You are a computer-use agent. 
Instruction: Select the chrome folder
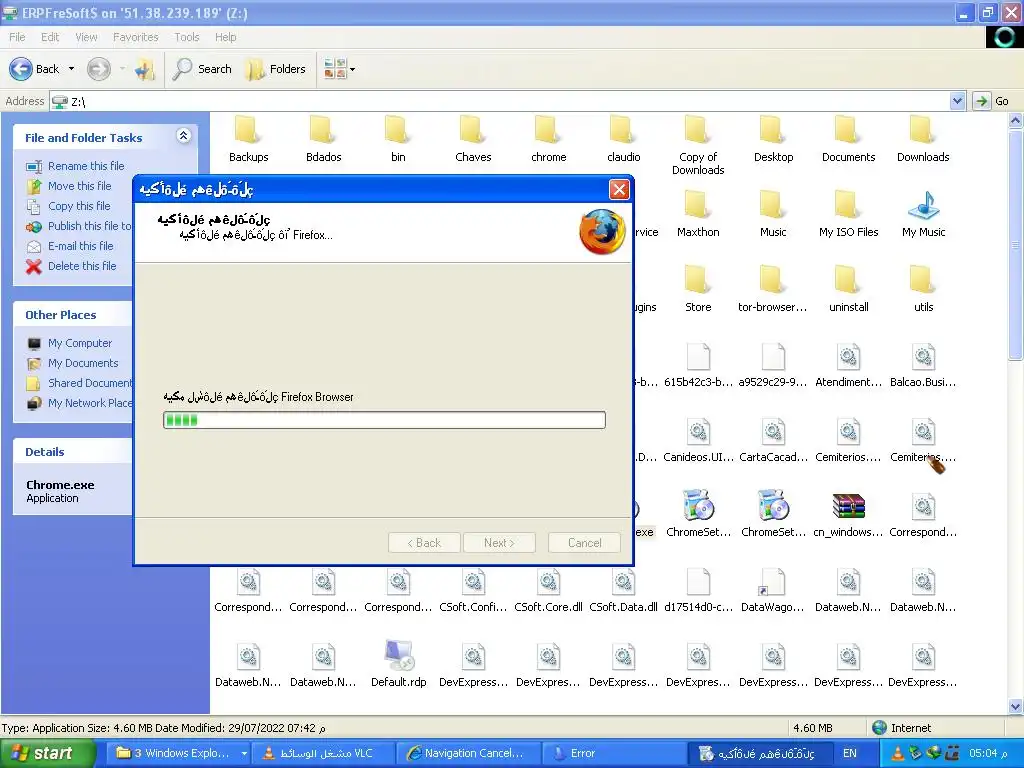tap(548, 138)
